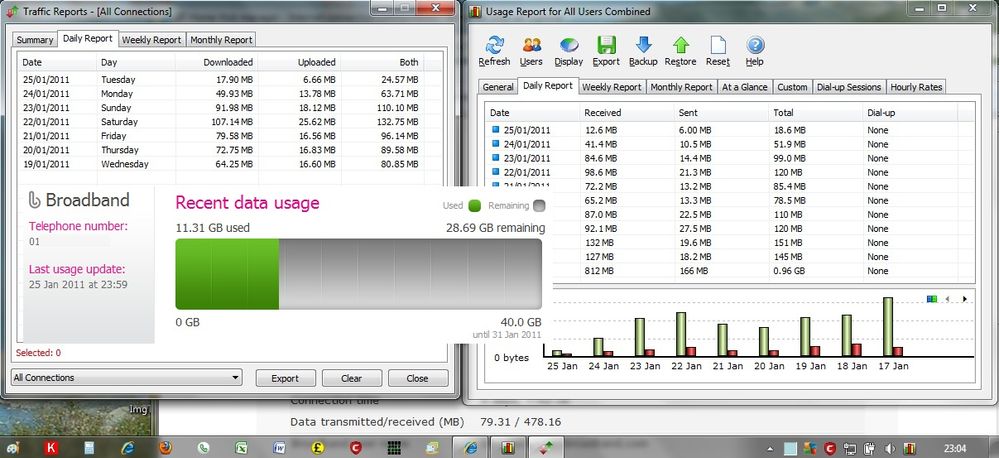This screenshot has width=999, height=458.
Task: Sort by the Received column header
Action: click(x=627, y=113)
